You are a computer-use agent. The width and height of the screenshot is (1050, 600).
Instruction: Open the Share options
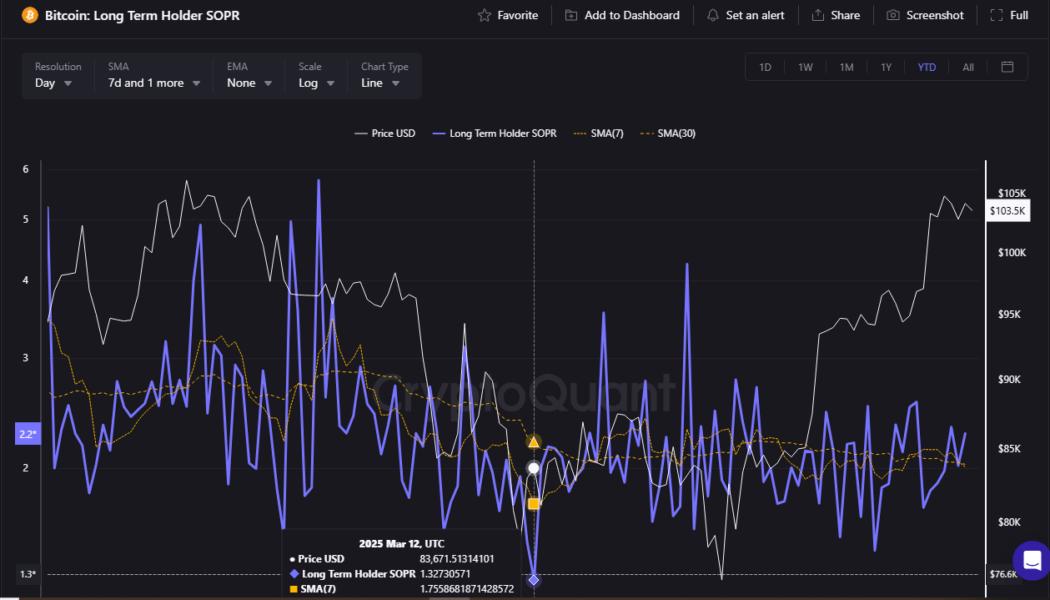836,15
